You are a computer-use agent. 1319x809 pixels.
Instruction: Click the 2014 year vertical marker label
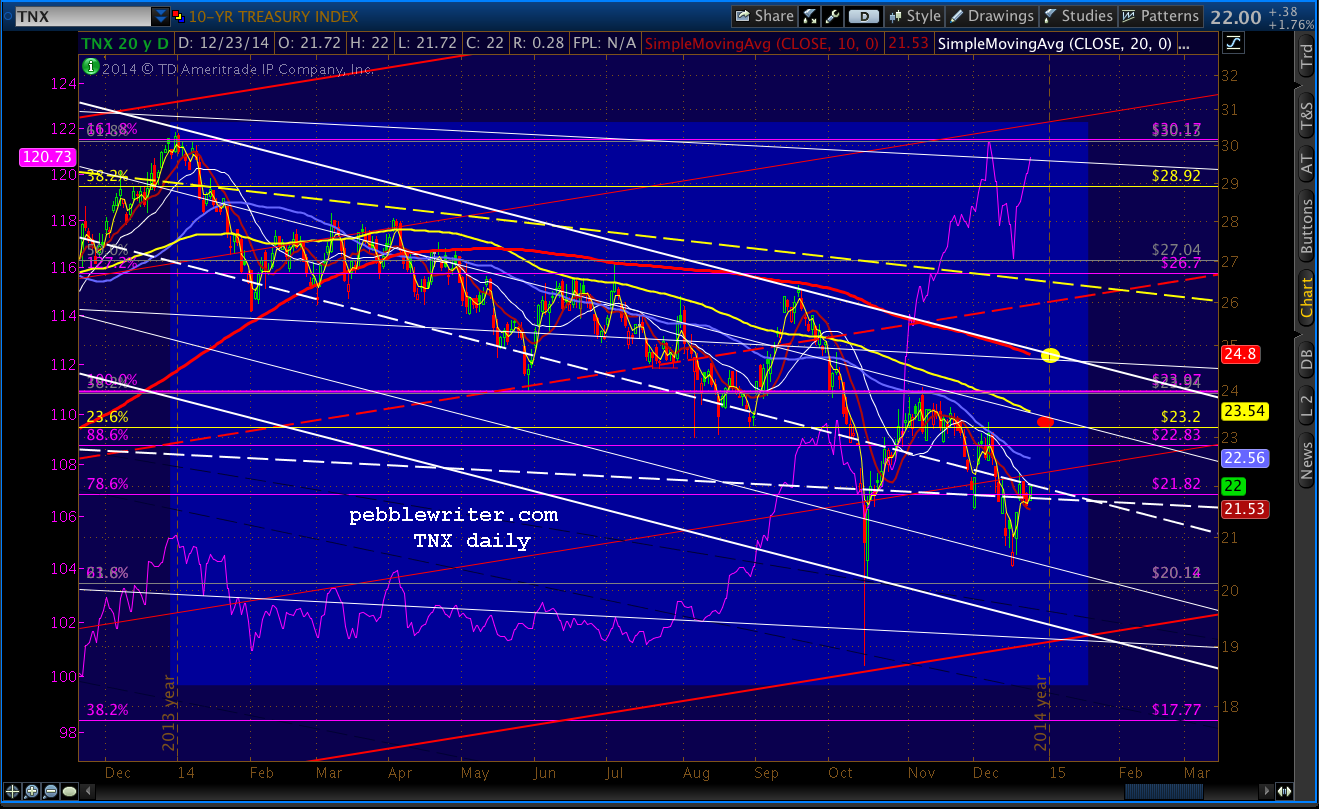pos(1040,714)
